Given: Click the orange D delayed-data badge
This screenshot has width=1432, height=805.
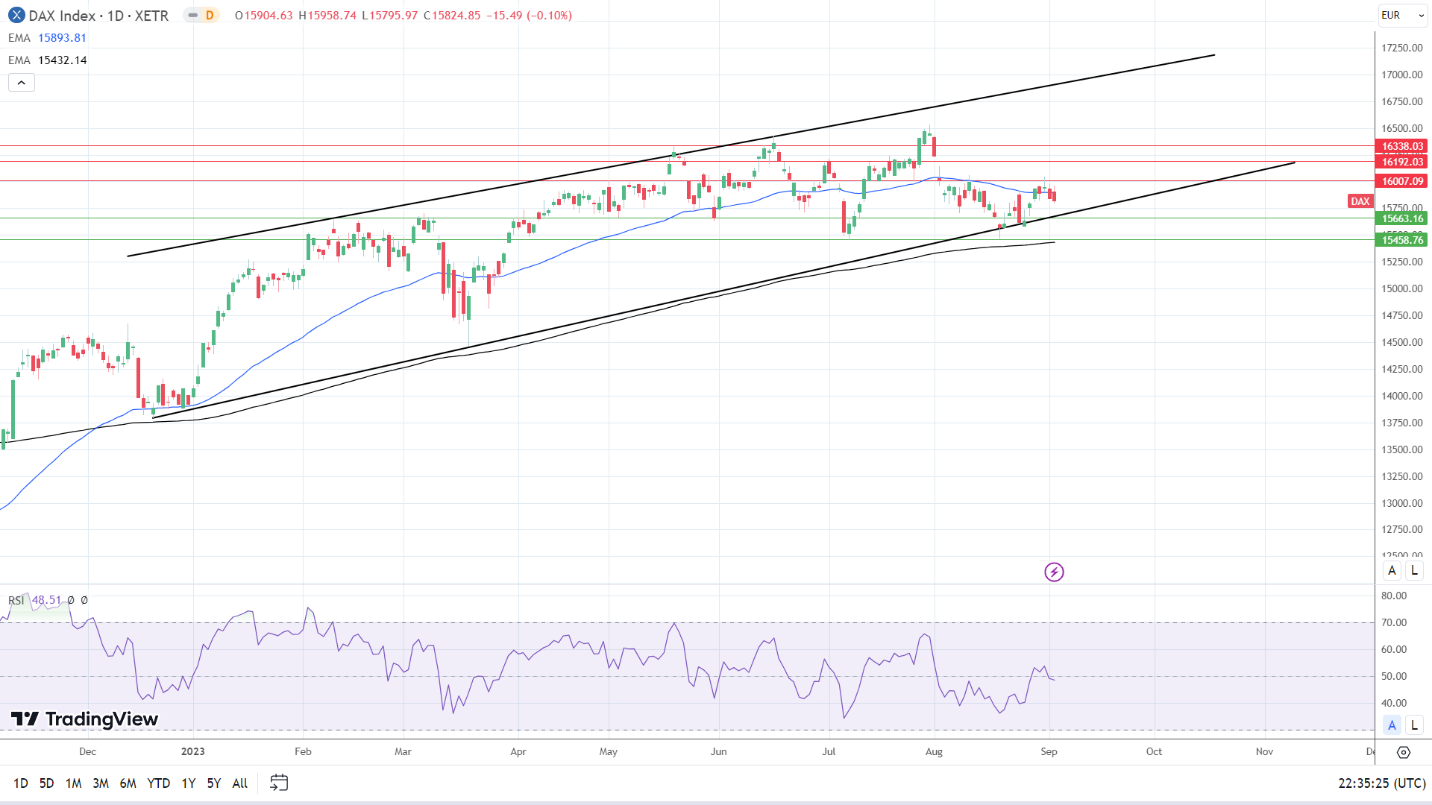Looking at the screenshot, I should [210, 15].
